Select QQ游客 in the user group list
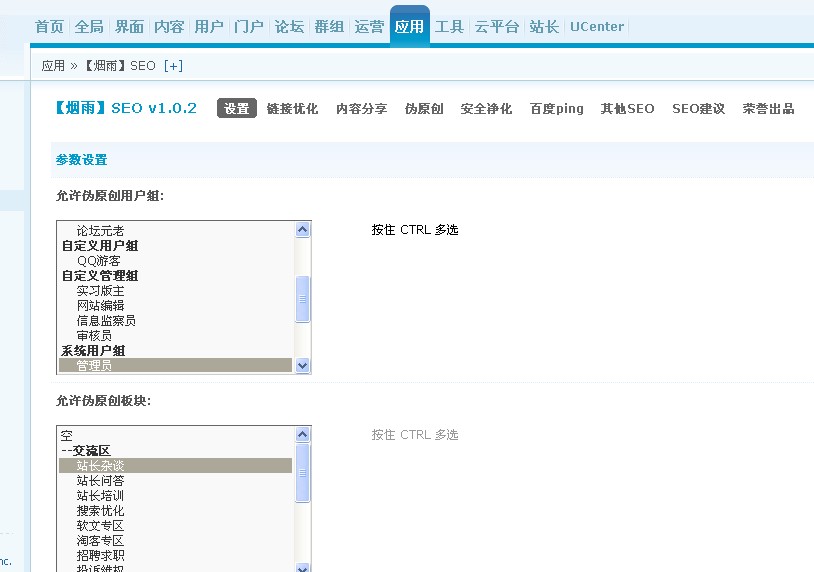814x572 pixels. click(99, 261)
